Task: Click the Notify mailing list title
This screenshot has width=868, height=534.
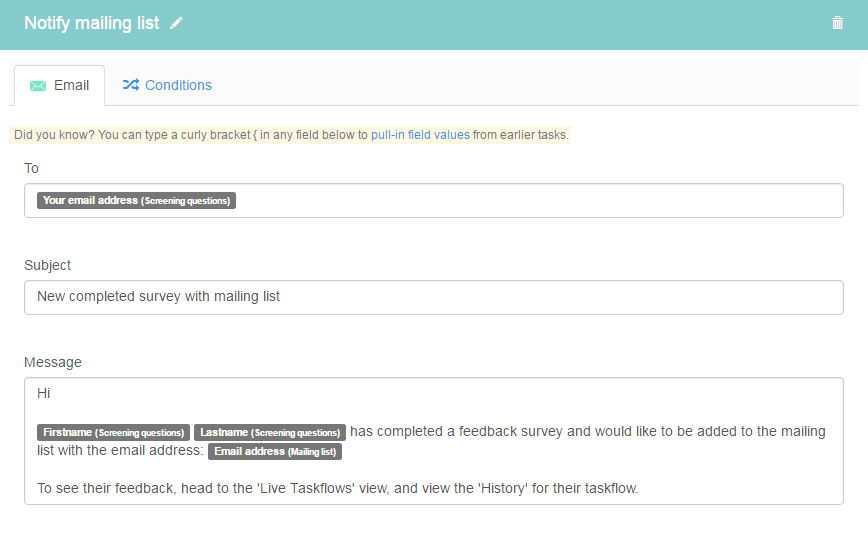Action: [x=91, y=23]
